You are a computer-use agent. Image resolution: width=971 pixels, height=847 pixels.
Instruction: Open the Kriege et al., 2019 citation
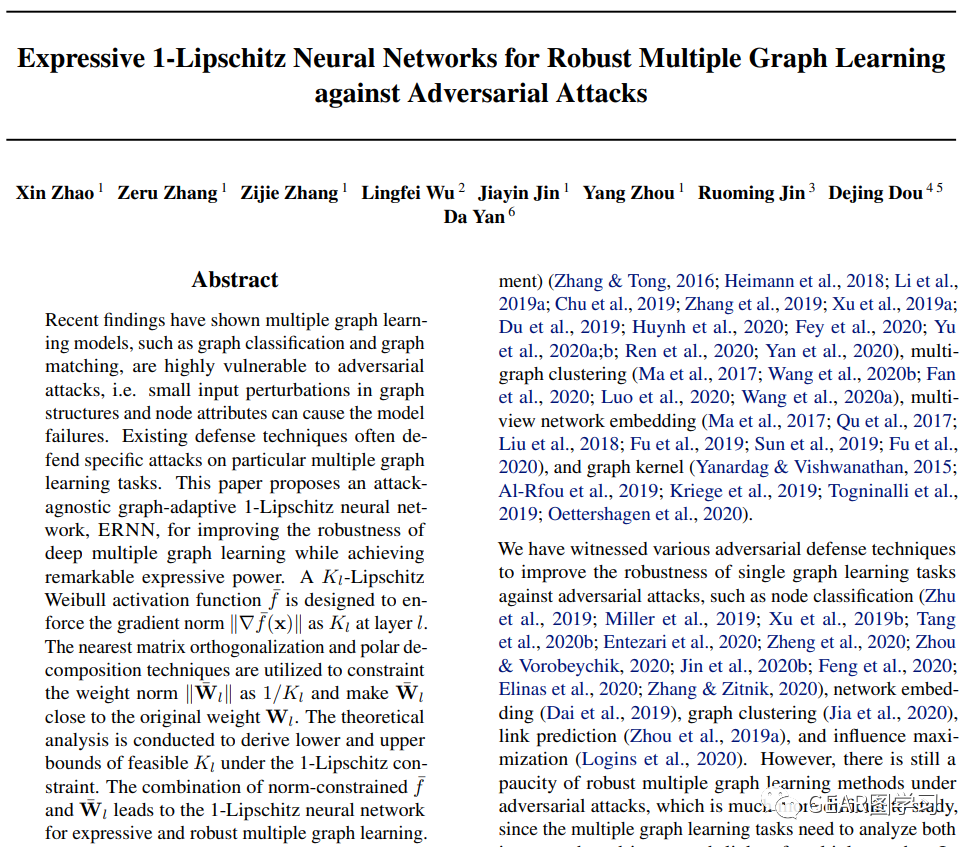coord(744,490)
